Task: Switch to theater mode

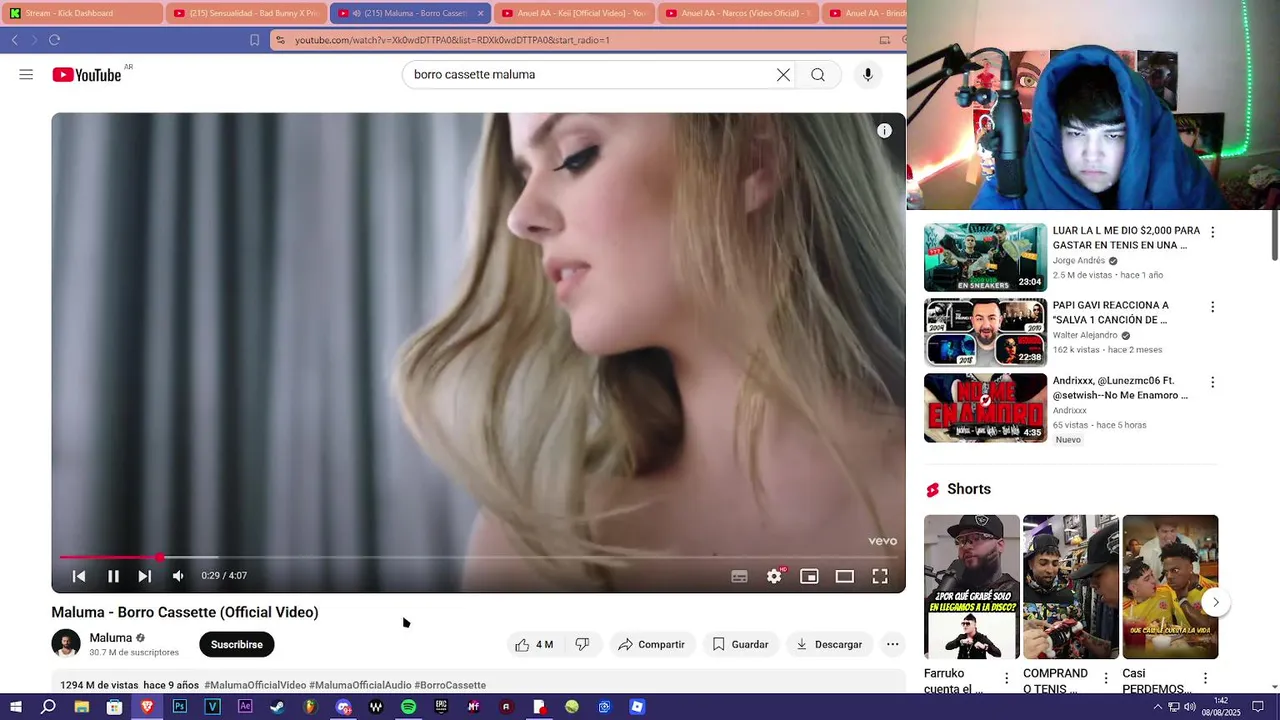Action: [845, 576]
